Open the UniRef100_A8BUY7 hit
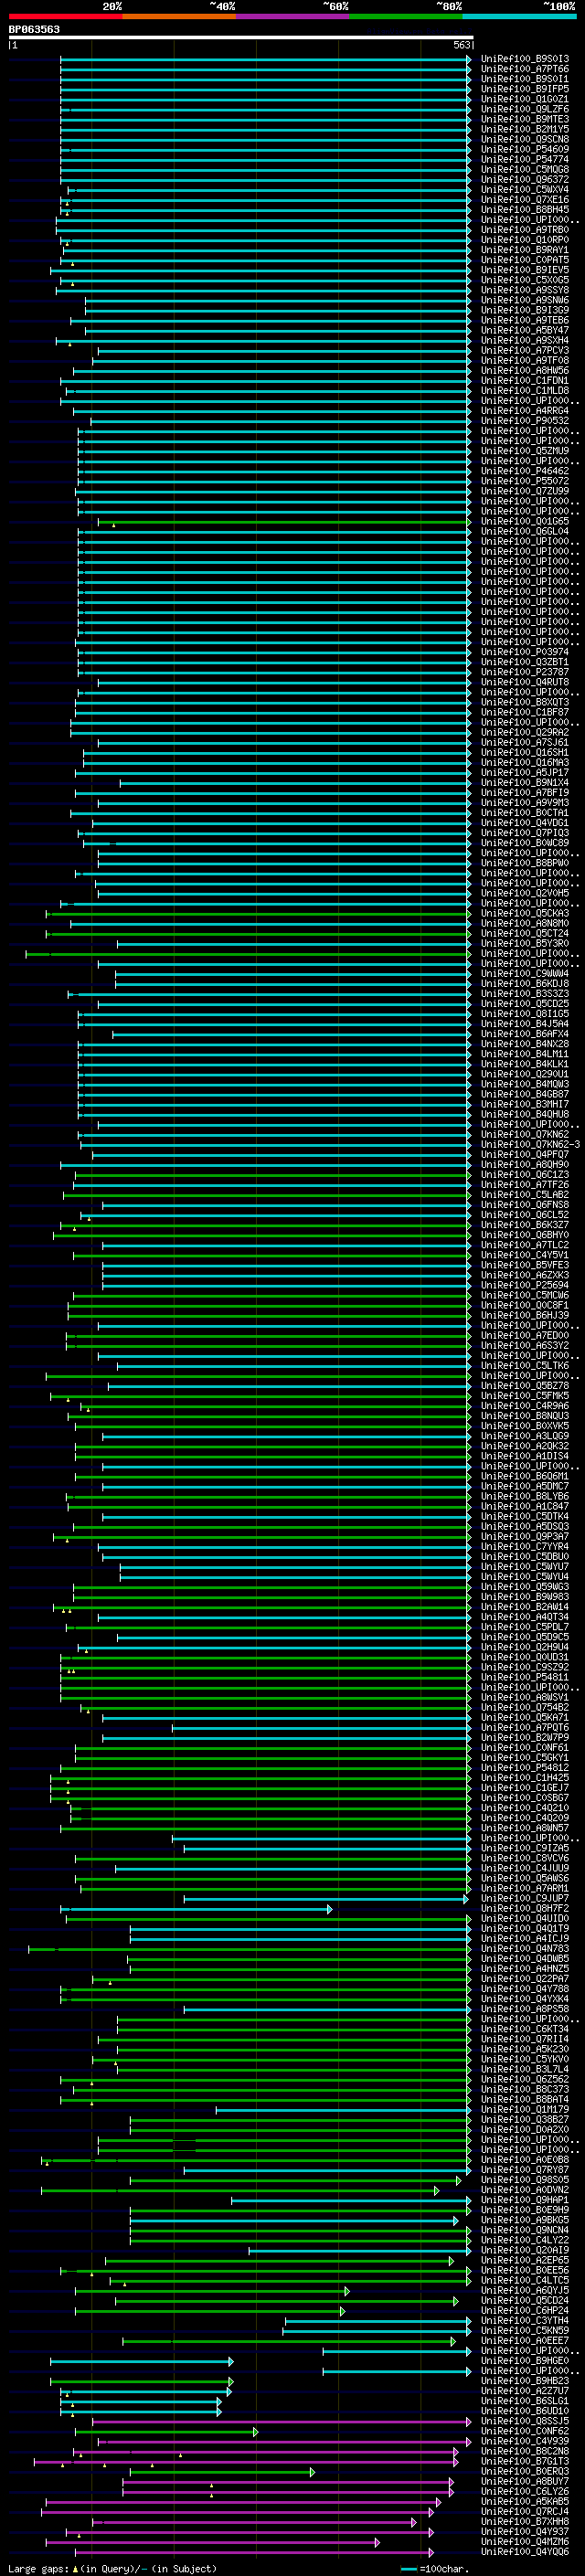The image size is (585, 2576). click(x=524, y=2481)
